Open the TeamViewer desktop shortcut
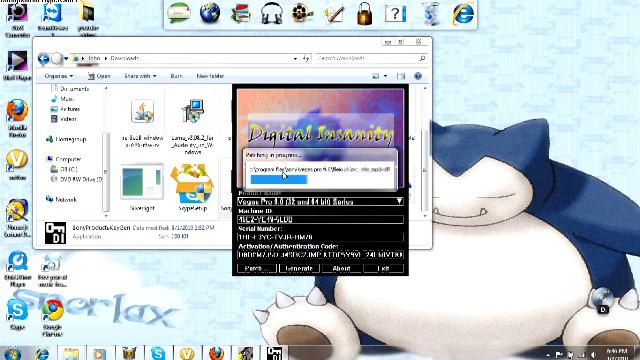The height and width of the screenshot is (360, 640). pyautogui.click(x=52, y=17)
